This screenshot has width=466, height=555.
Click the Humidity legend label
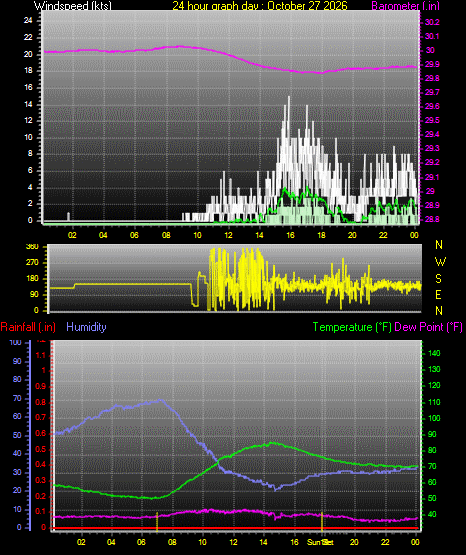click(86, 327)
